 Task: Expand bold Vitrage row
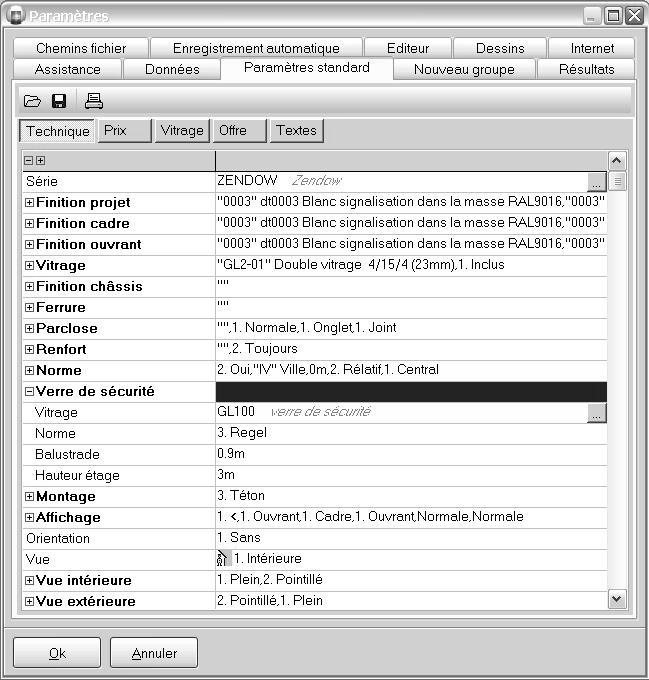(29, 265)
